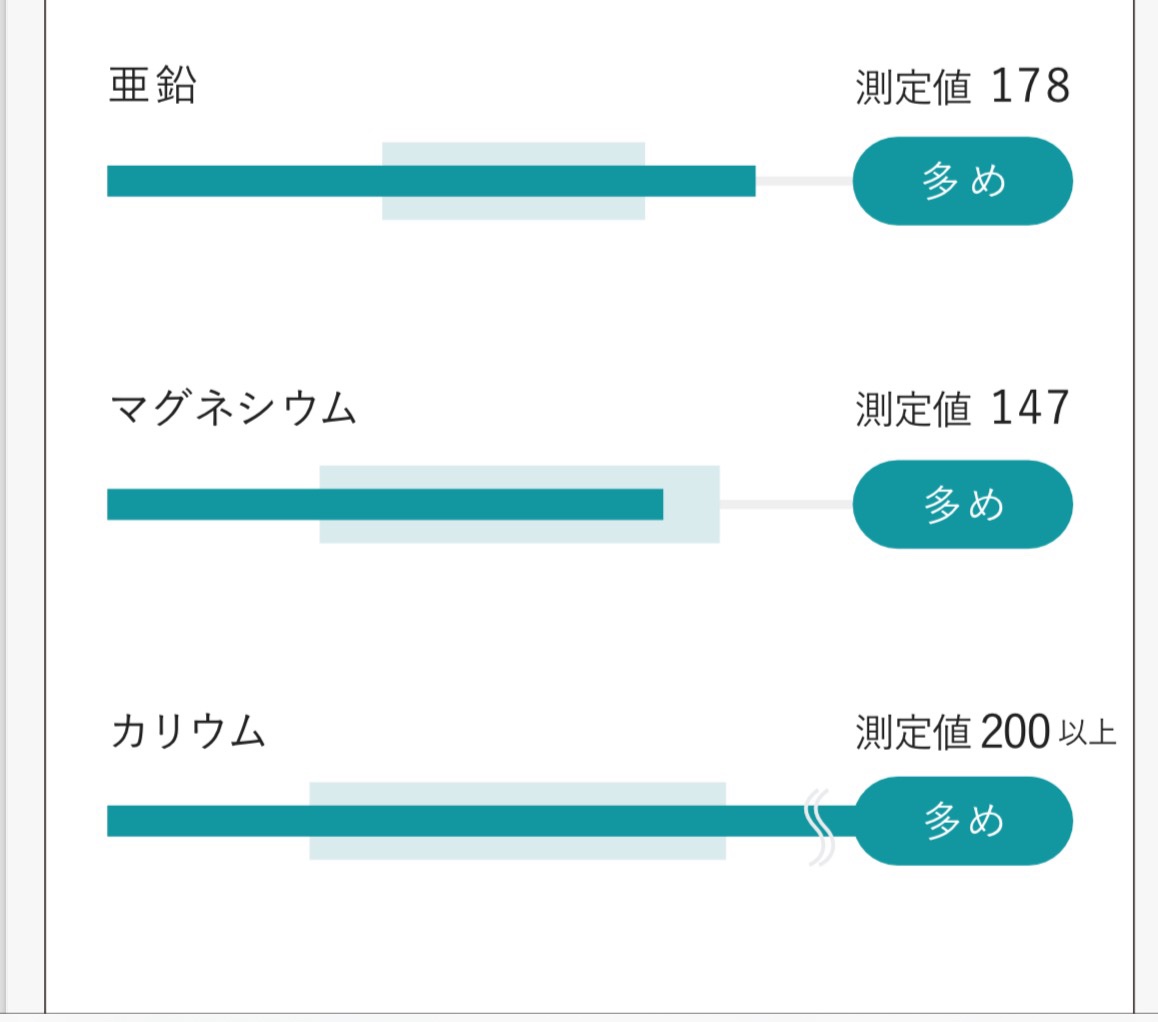Viewport: 1158px width, 1022px height.
Task: Click the マグネシウム measurement value 147
Action: pos(1030,410)
